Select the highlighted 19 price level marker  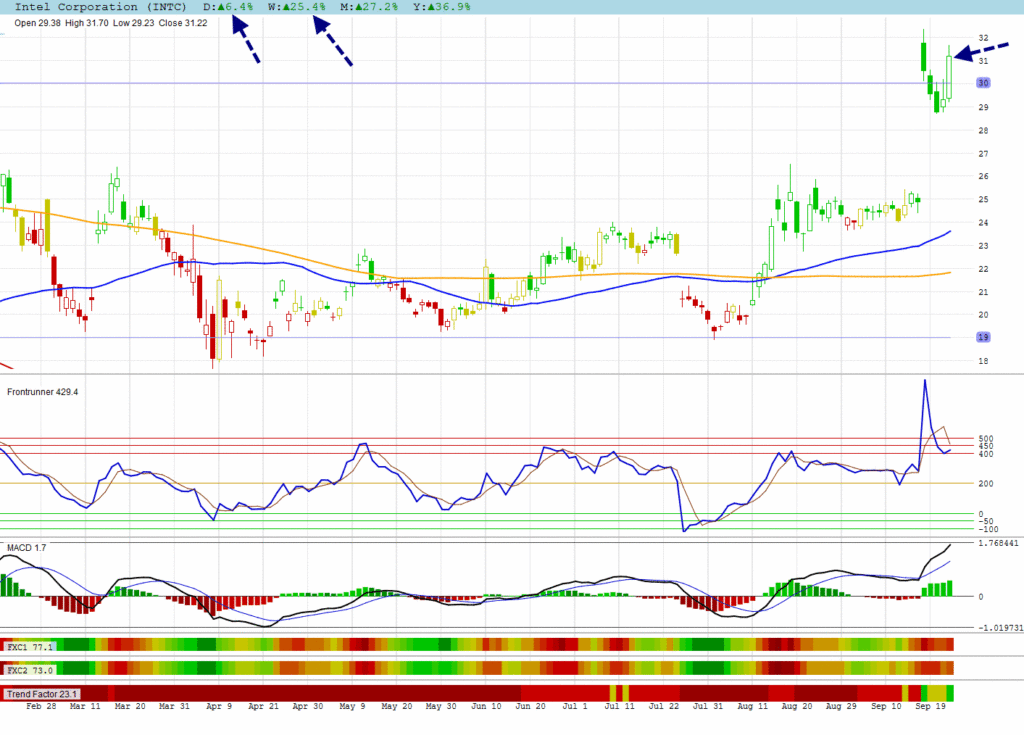984,338
